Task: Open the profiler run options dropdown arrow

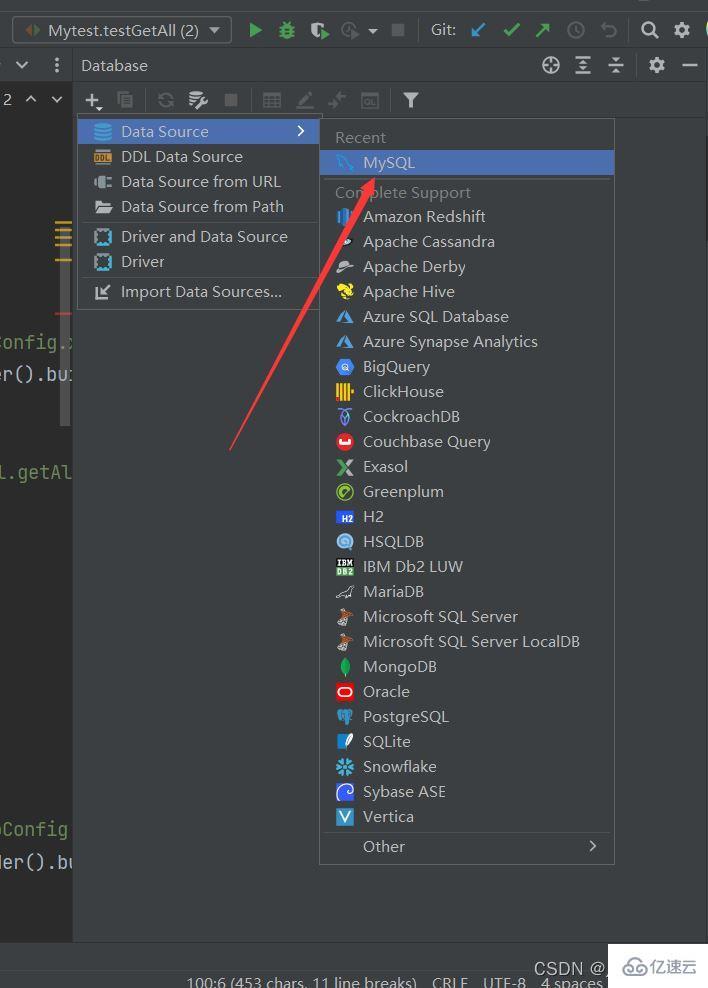Action: click(x=373, y=30)
